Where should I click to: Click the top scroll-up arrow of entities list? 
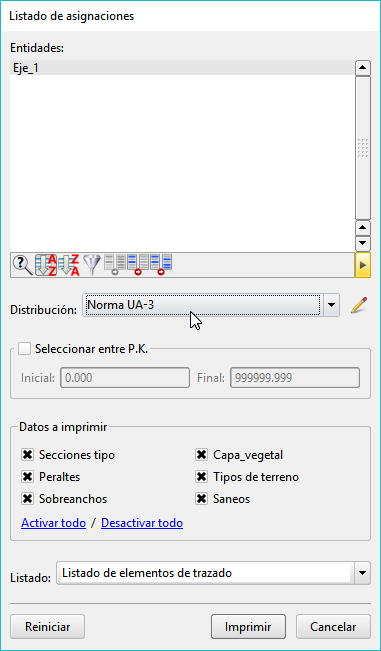coord(363,68)
